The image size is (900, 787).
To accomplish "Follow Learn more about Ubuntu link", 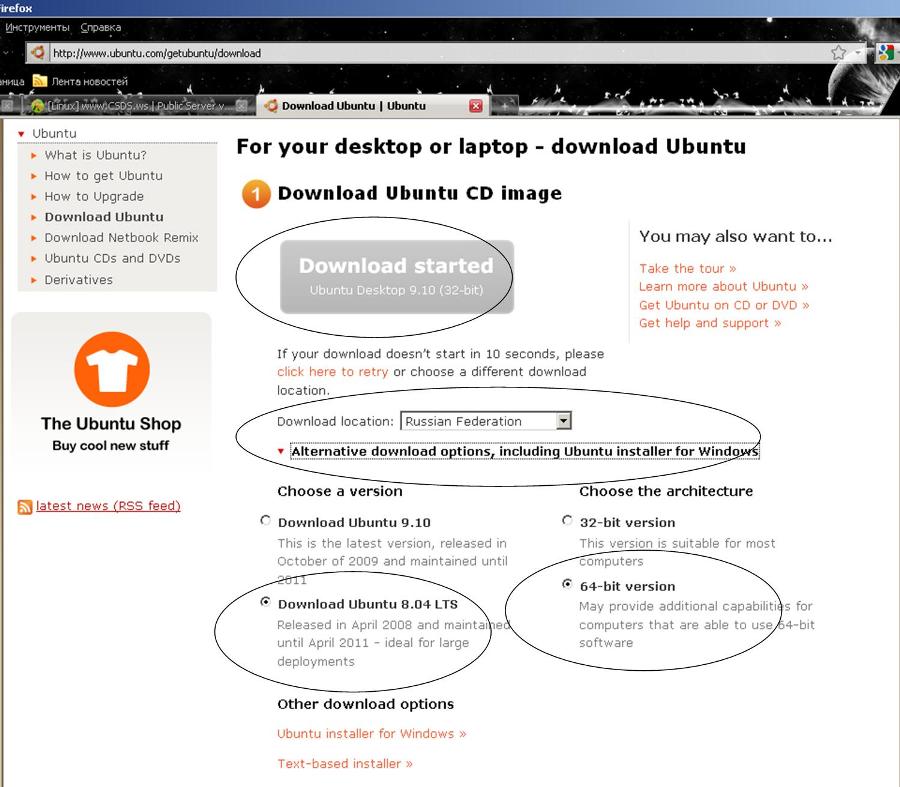I will tap(723, 286).
